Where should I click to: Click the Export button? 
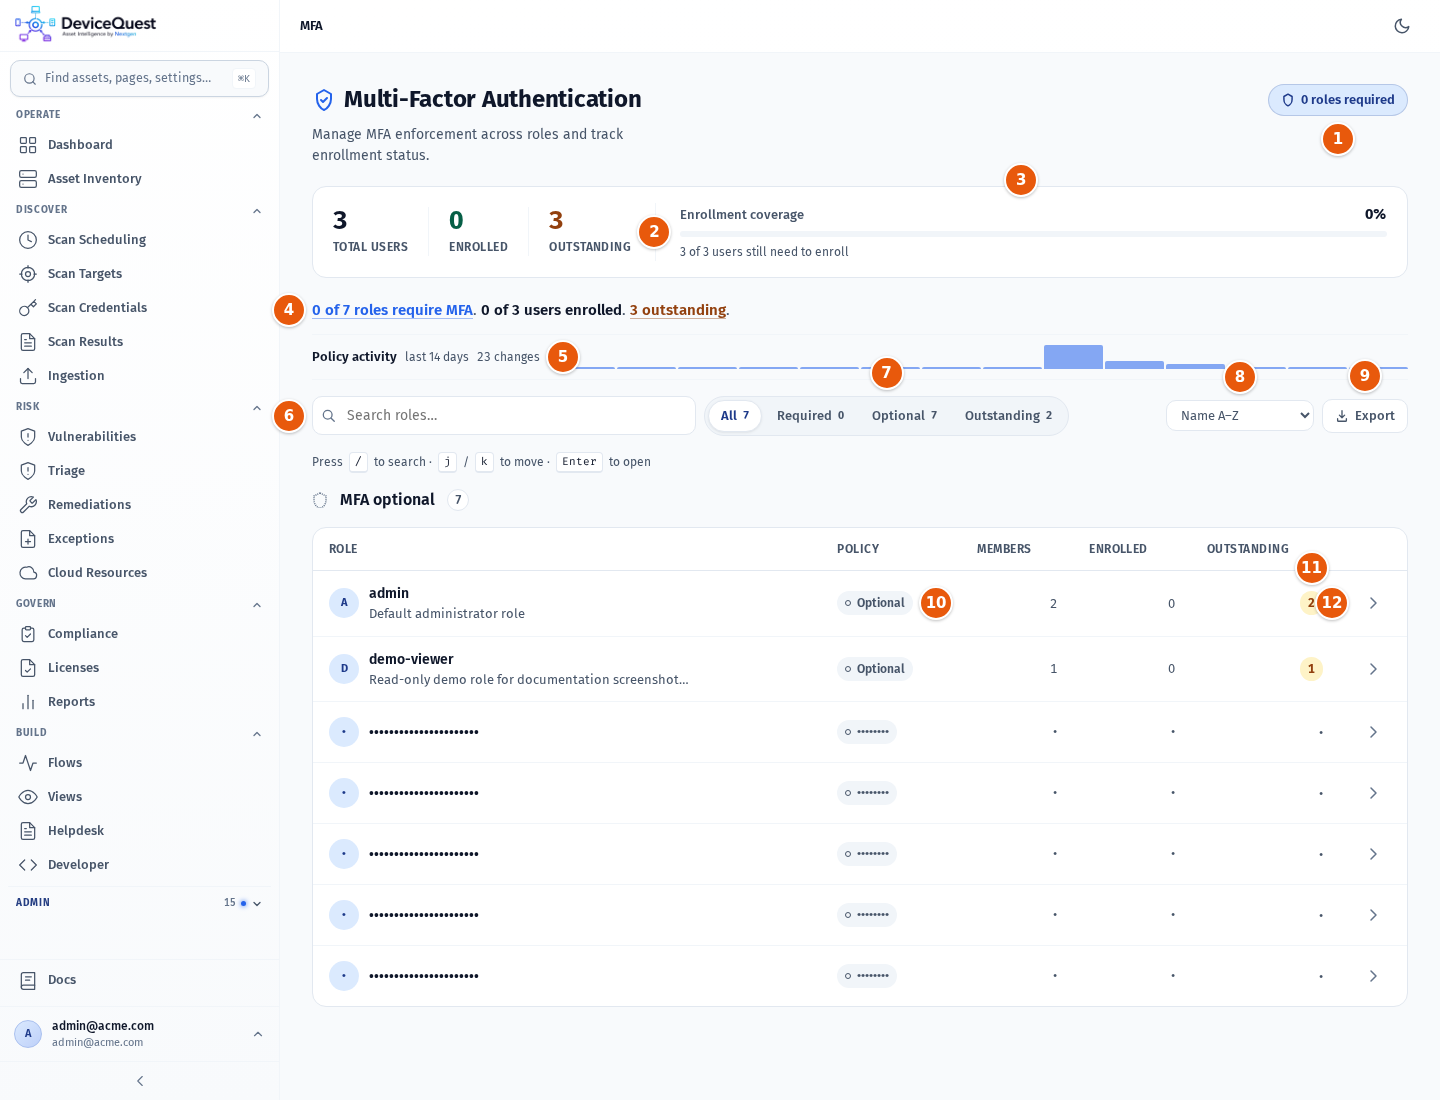pyautogui.click(x=1365, y=416)
